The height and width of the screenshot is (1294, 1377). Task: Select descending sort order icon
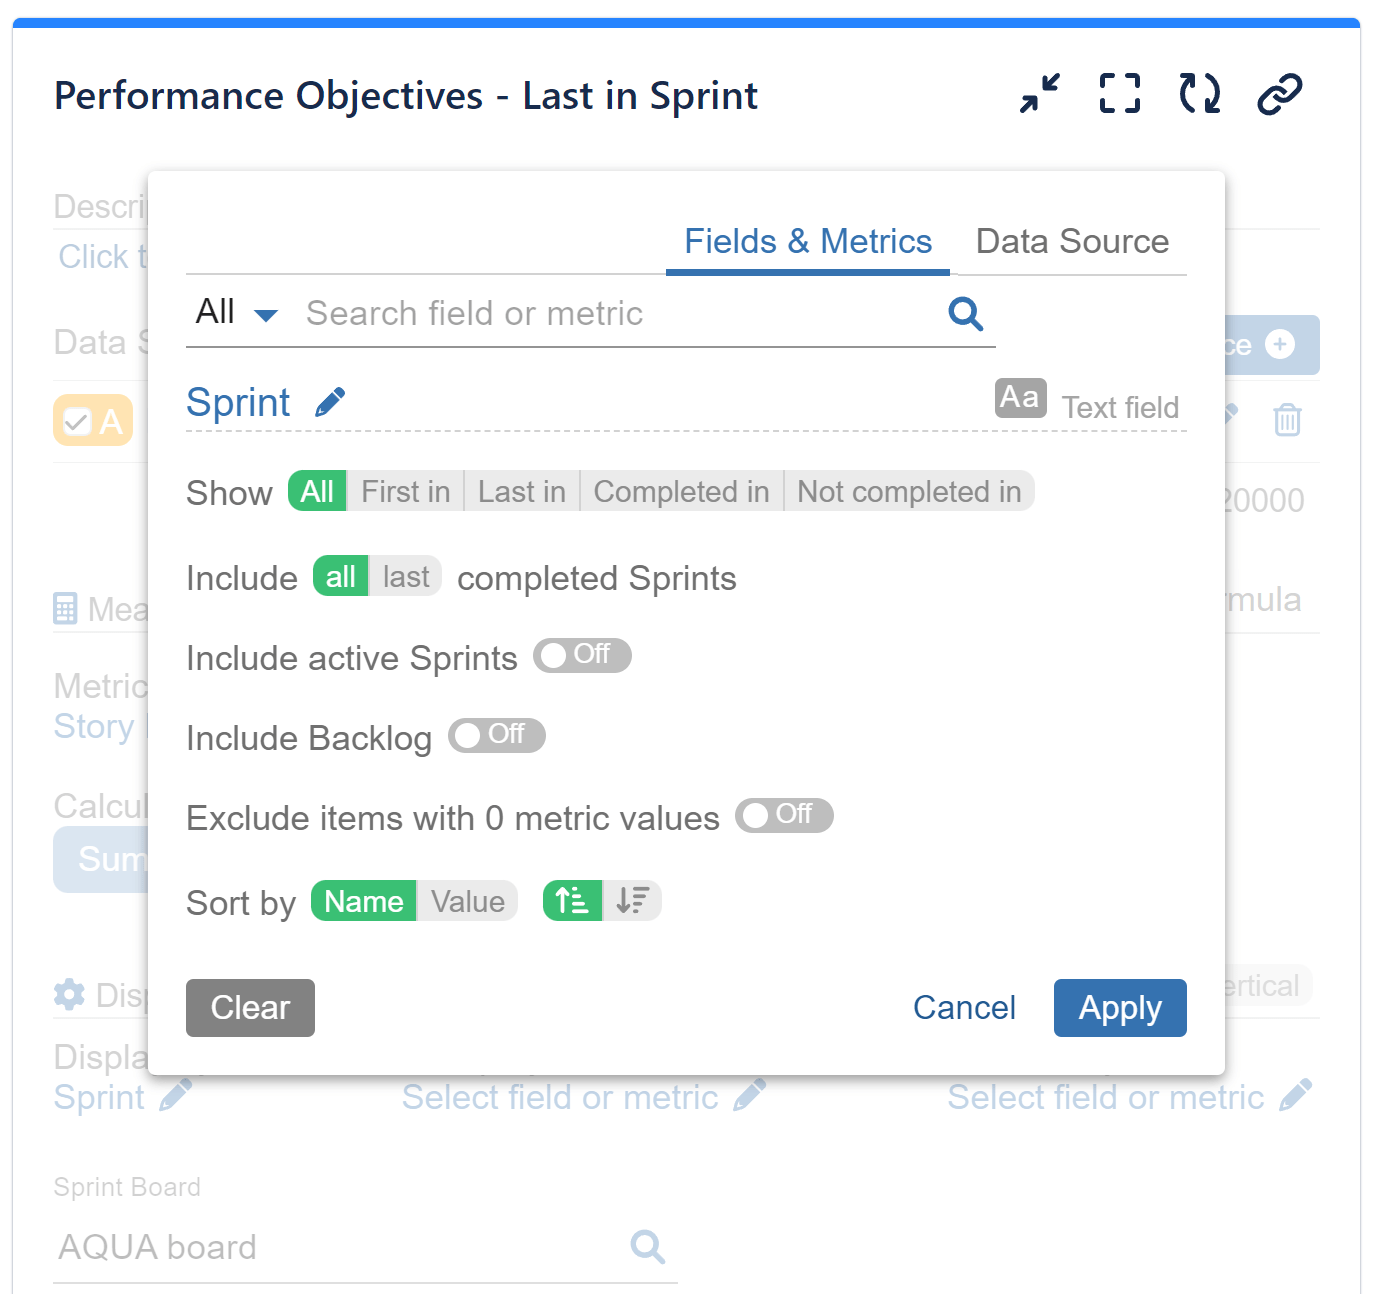coord(633,900)
